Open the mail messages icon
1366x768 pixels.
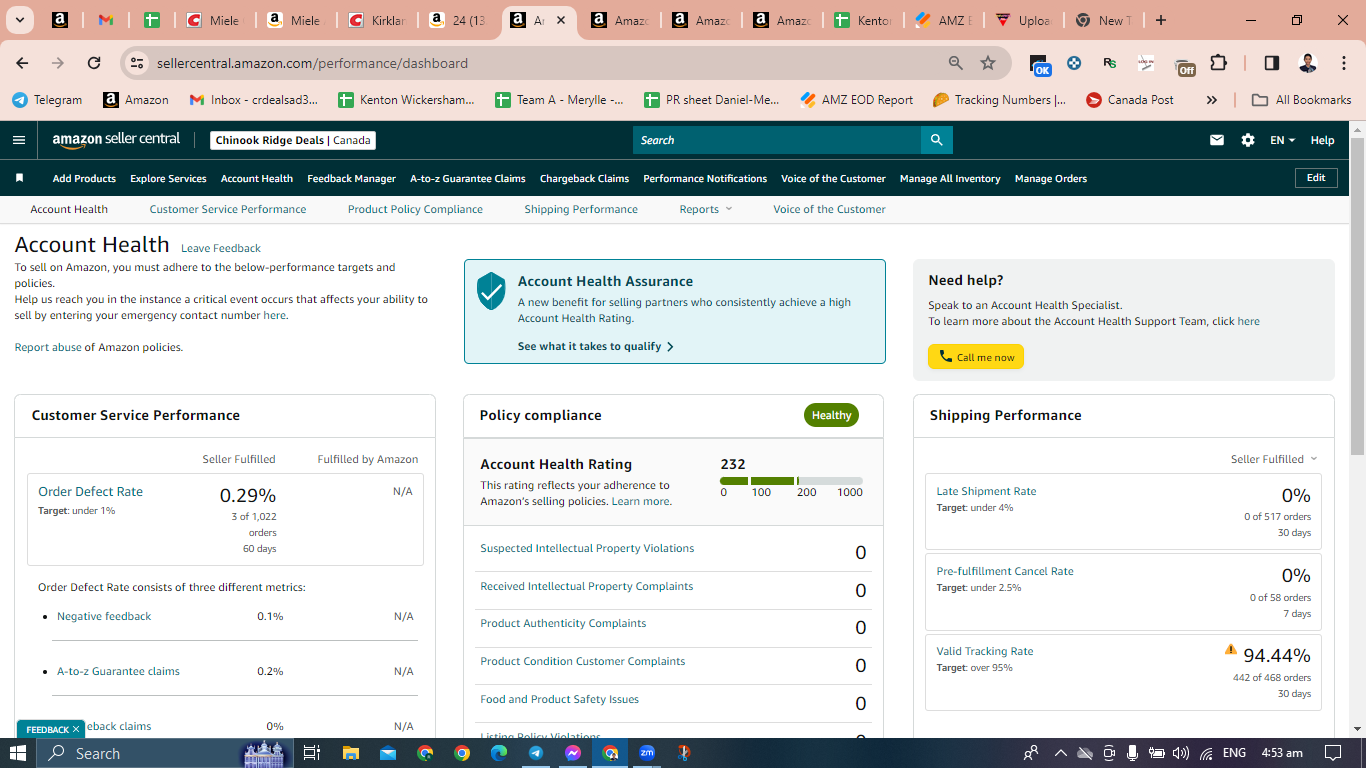(x=1217, y=140)
